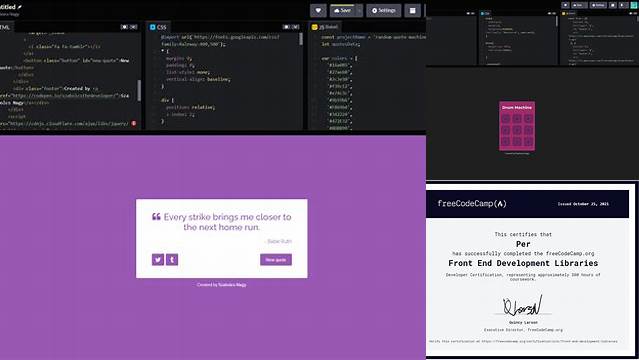Click the blue CSS icon on the CSS tab
The height and width of the screenshot is (360, 639).
(152, 27)
